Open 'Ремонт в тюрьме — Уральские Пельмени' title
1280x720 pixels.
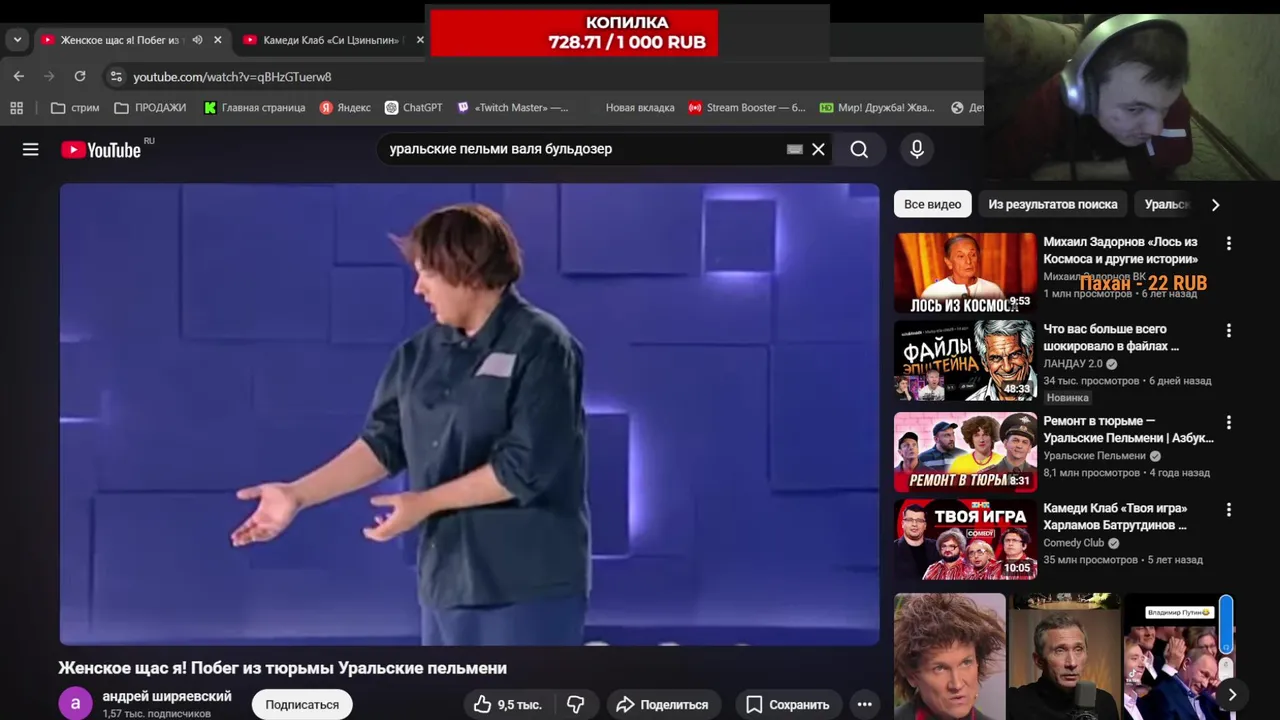tap(1128, 429)
